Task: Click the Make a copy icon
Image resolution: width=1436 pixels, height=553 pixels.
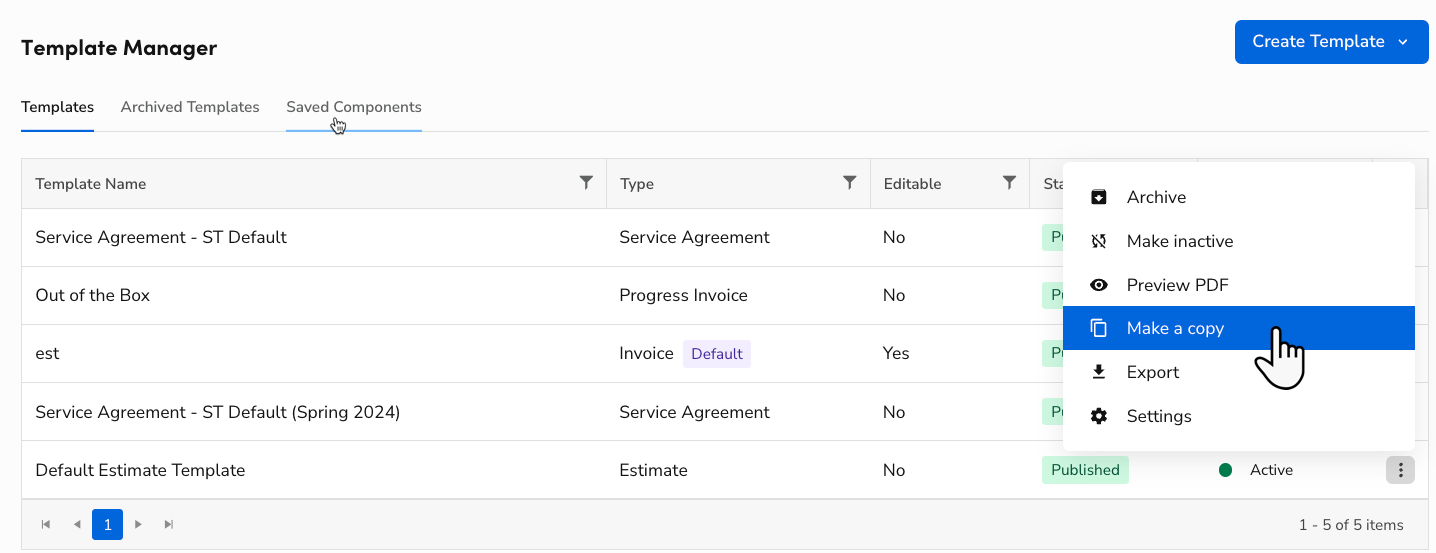Action: tap(1099, 328)
